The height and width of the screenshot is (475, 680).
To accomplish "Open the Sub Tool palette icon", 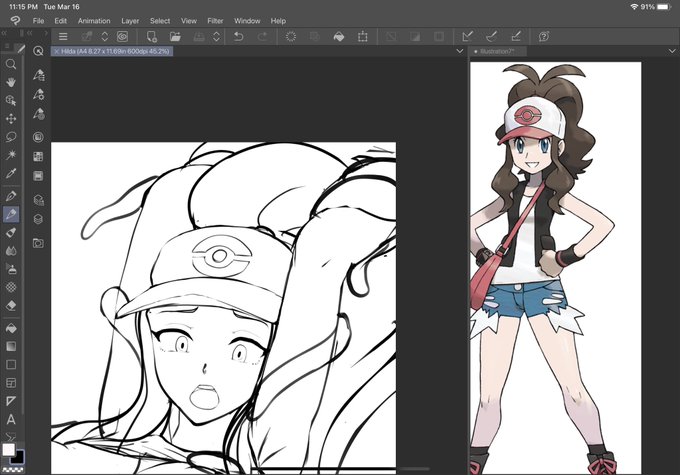I will 39,75.
